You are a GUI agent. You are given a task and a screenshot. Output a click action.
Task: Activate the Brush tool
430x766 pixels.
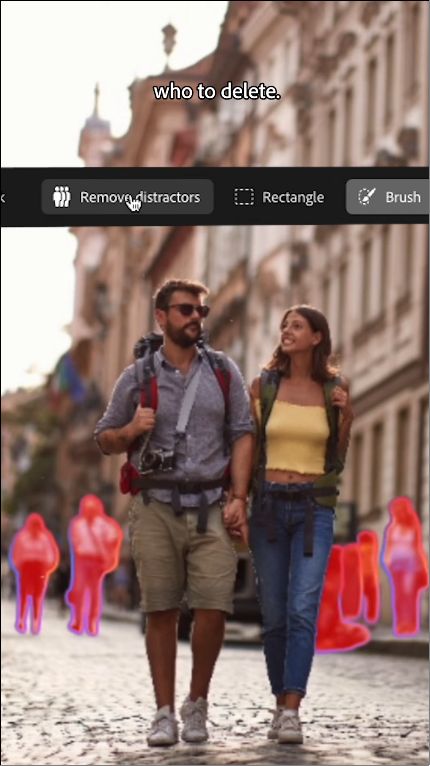[388, 197]
